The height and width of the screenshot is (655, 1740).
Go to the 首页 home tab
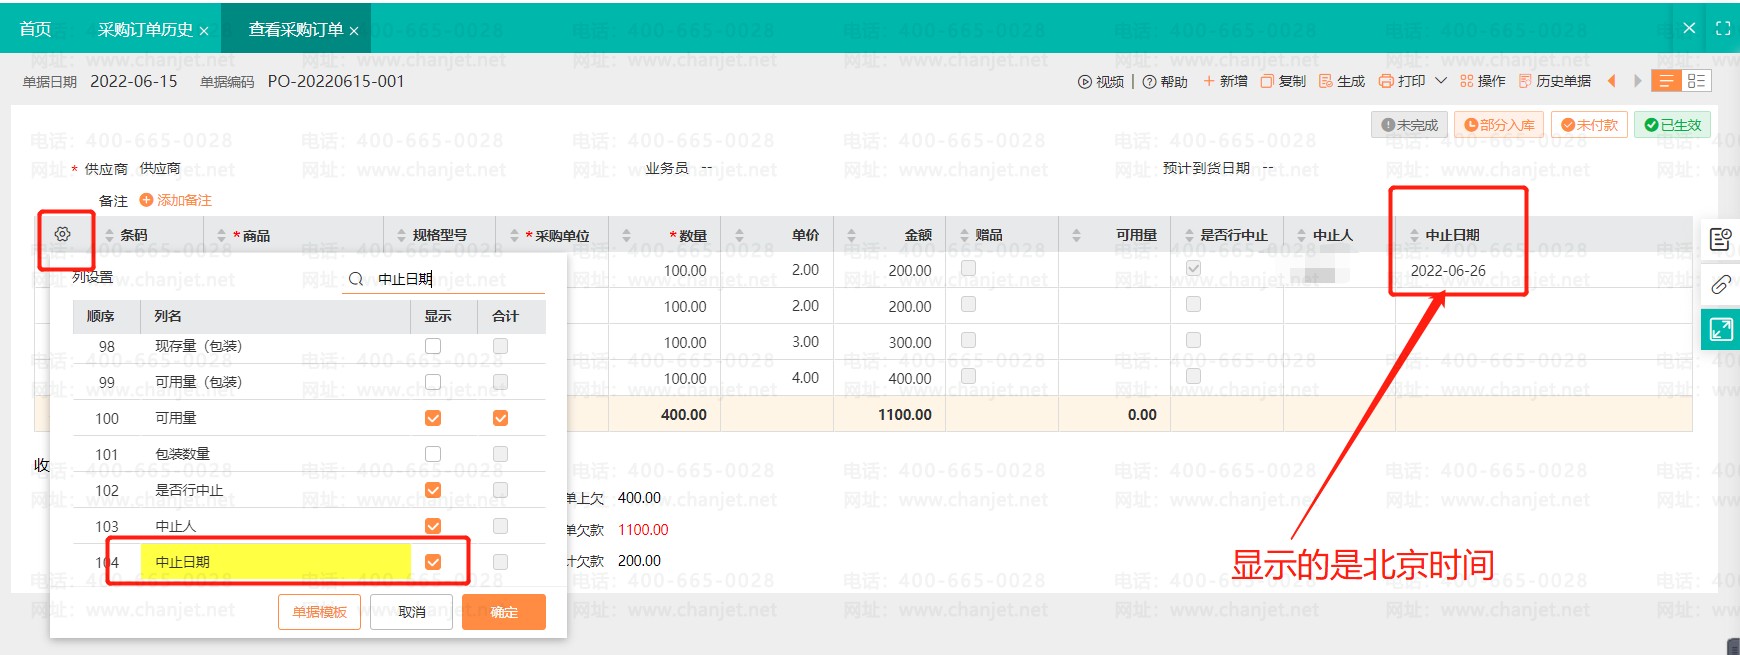click(35, 29)
